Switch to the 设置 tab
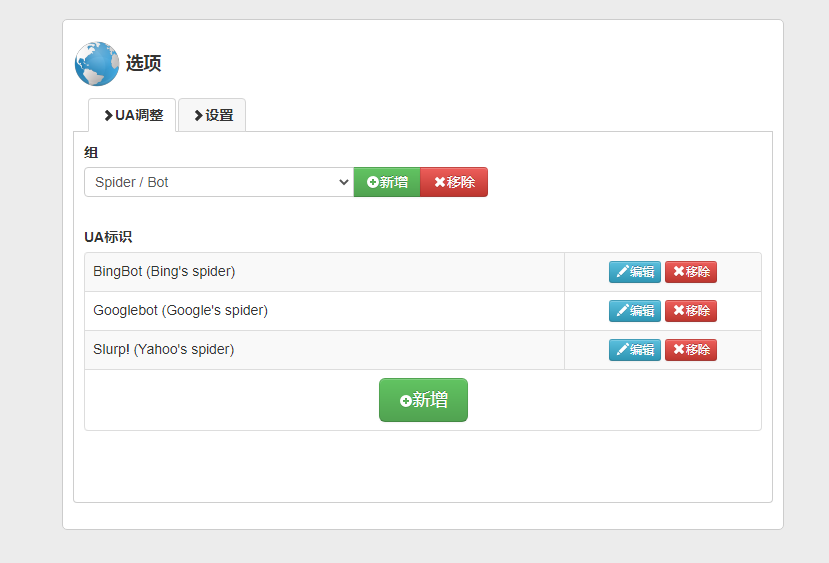The width and height of the screenshot is (829, 563). coord(212,115)
